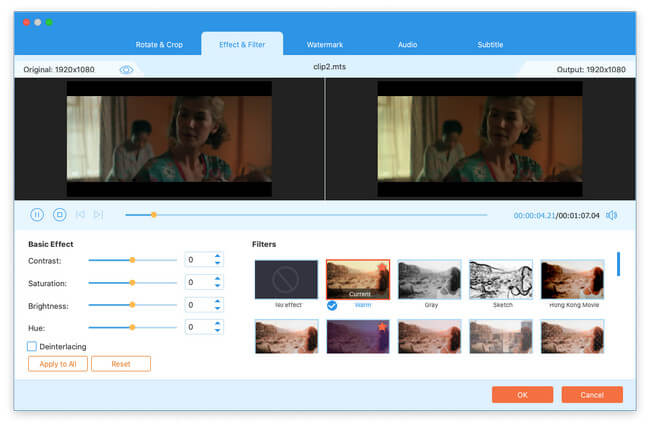Click the Brightness slider

tap(133, 305)
